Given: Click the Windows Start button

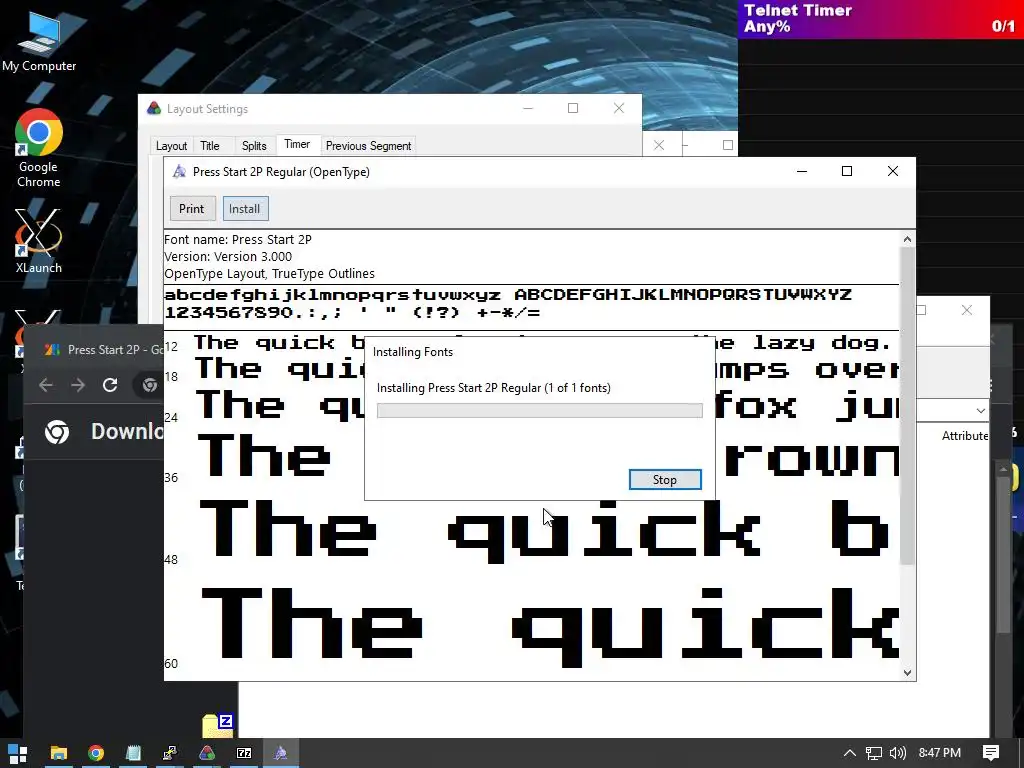Looking at the screenshot, I should click(x=18, y=753).
